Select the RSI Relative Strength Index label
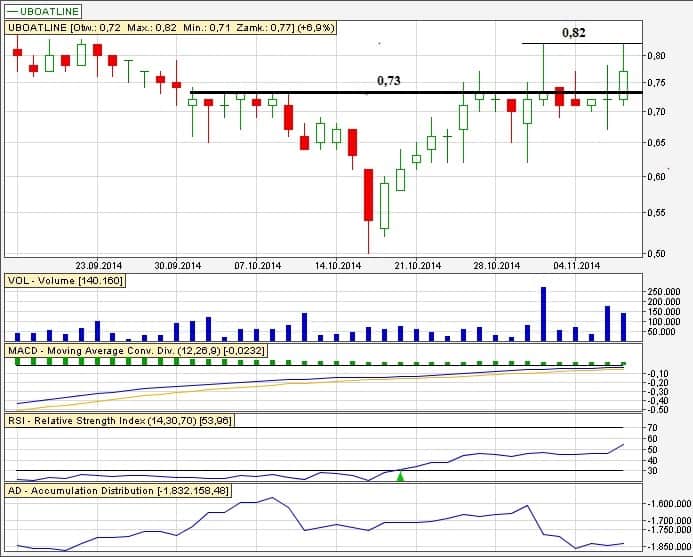Screen dimensions: 693x557 (x=119, y=421)
